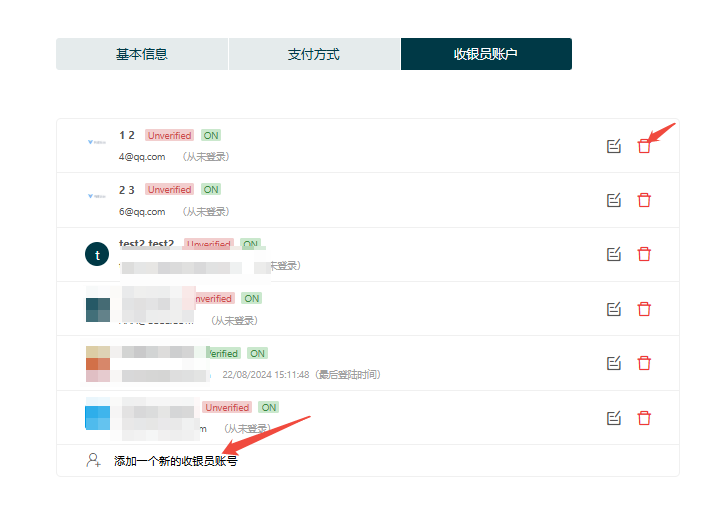Click ON badge in dark teal avatar row
Screen dimensions: 708x505
coord(252,299)
